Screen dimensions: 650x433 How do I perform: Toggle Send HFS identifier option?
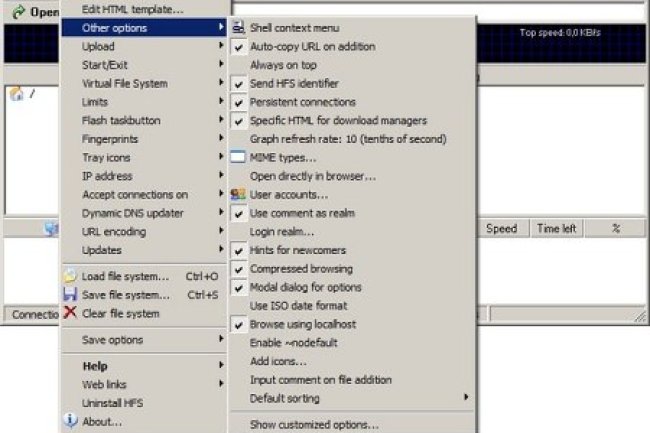[x=353, y=83]
